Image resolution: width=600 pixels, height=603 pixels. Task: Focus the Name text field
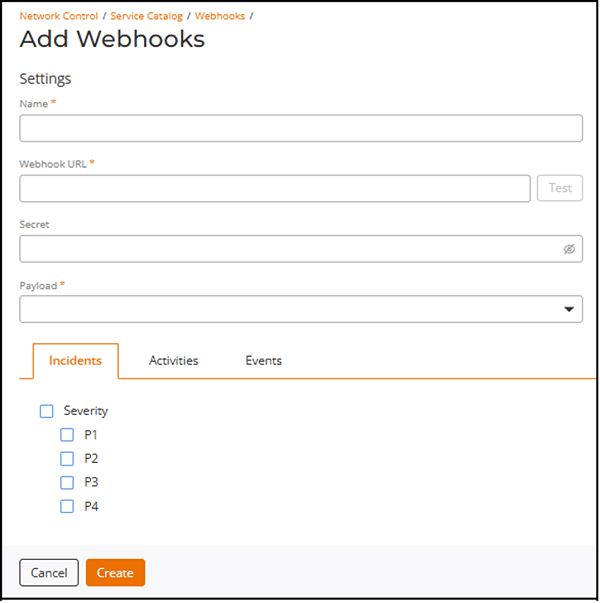[x=300, y=128]
